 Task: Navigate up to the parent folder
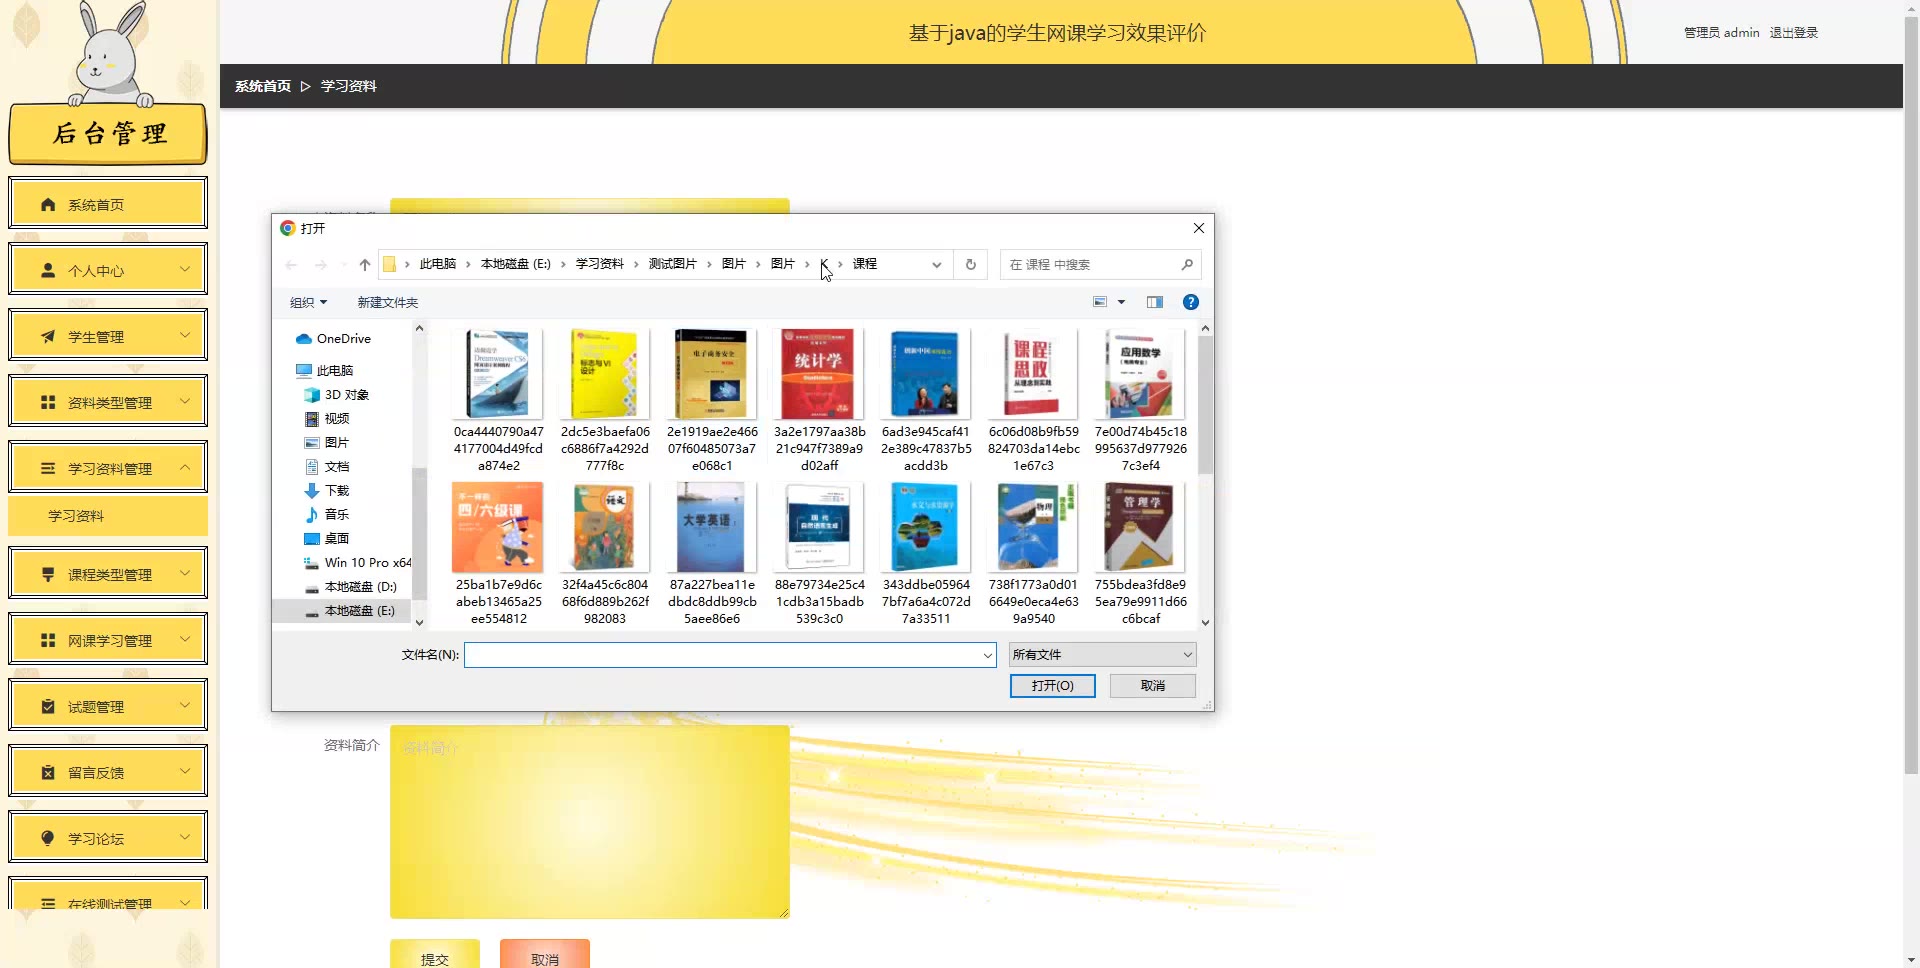[x=365, y=265]
